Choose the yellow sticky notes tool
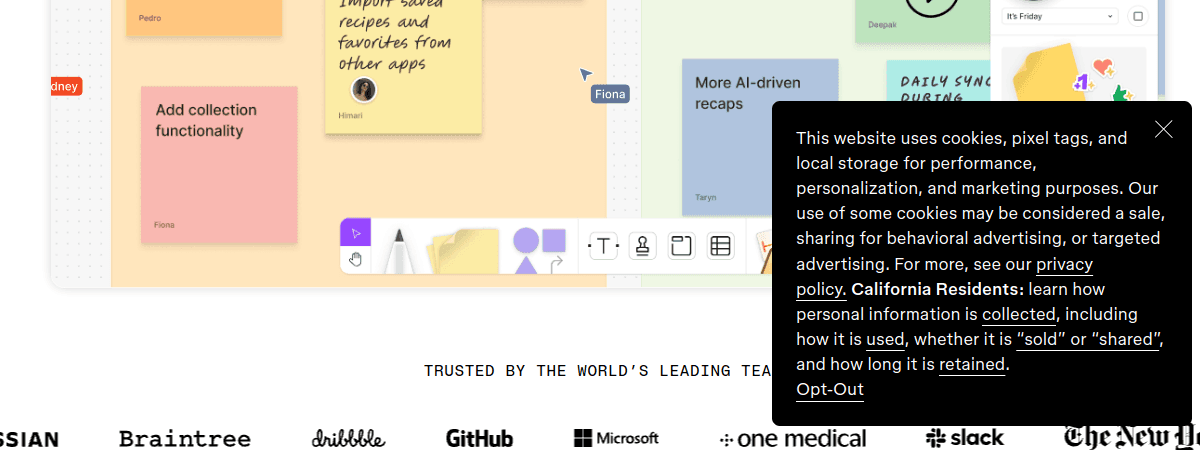 click(463, 250)
